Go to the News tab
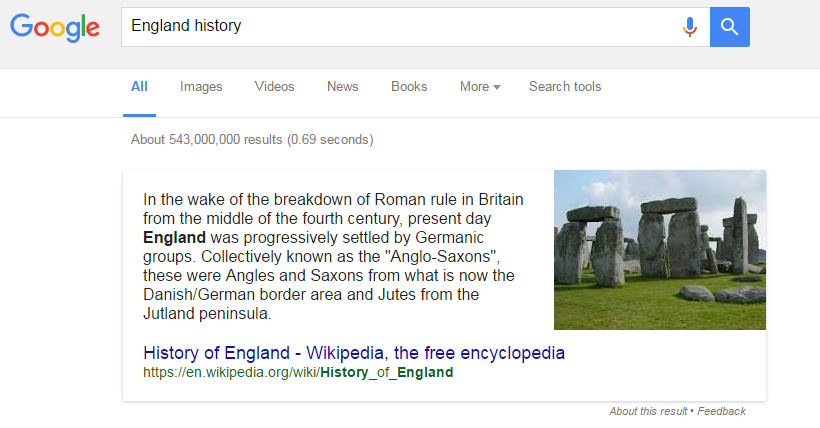Viewport: 820px width, 428px height. point(342,87)
